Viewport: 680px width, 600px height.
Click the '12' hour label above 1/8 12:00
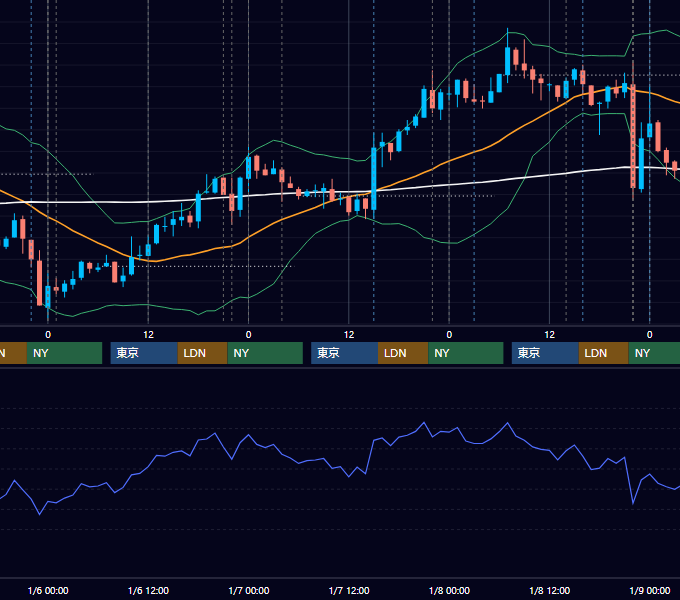(549, 335)
